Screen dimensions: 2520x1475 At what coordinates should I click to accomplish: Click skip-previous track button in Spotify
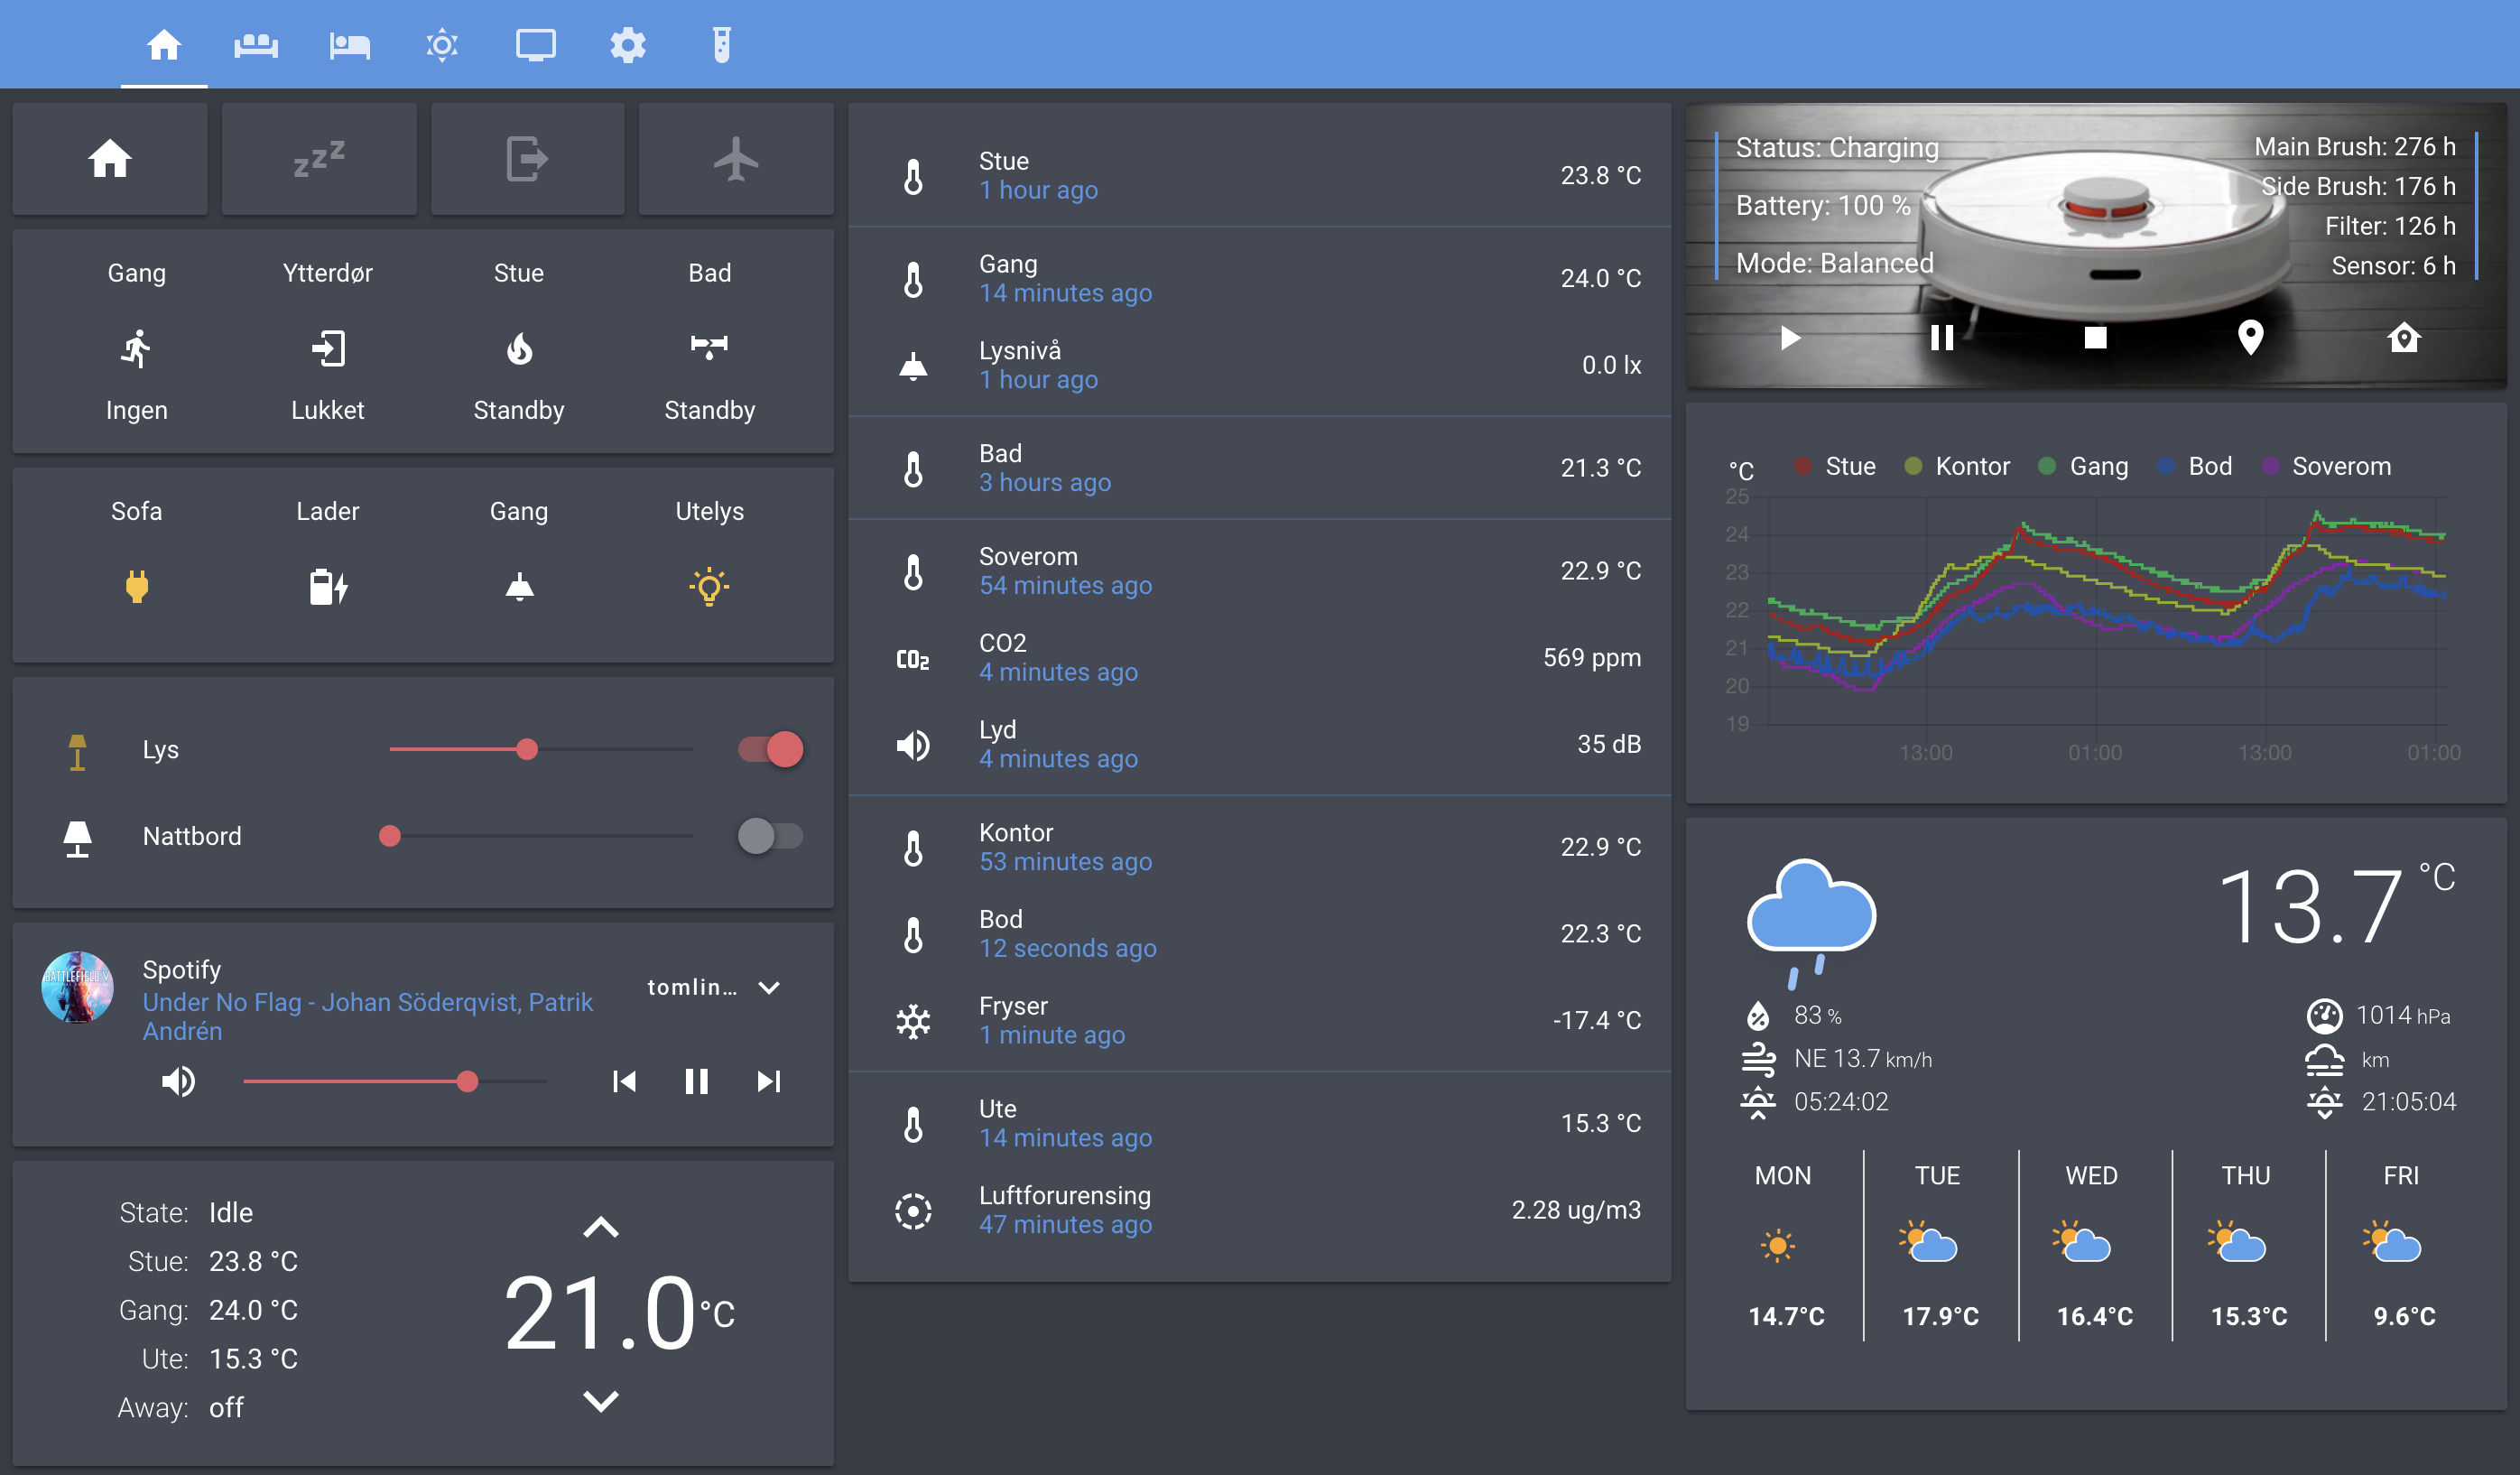click(x=625, y=1080)
